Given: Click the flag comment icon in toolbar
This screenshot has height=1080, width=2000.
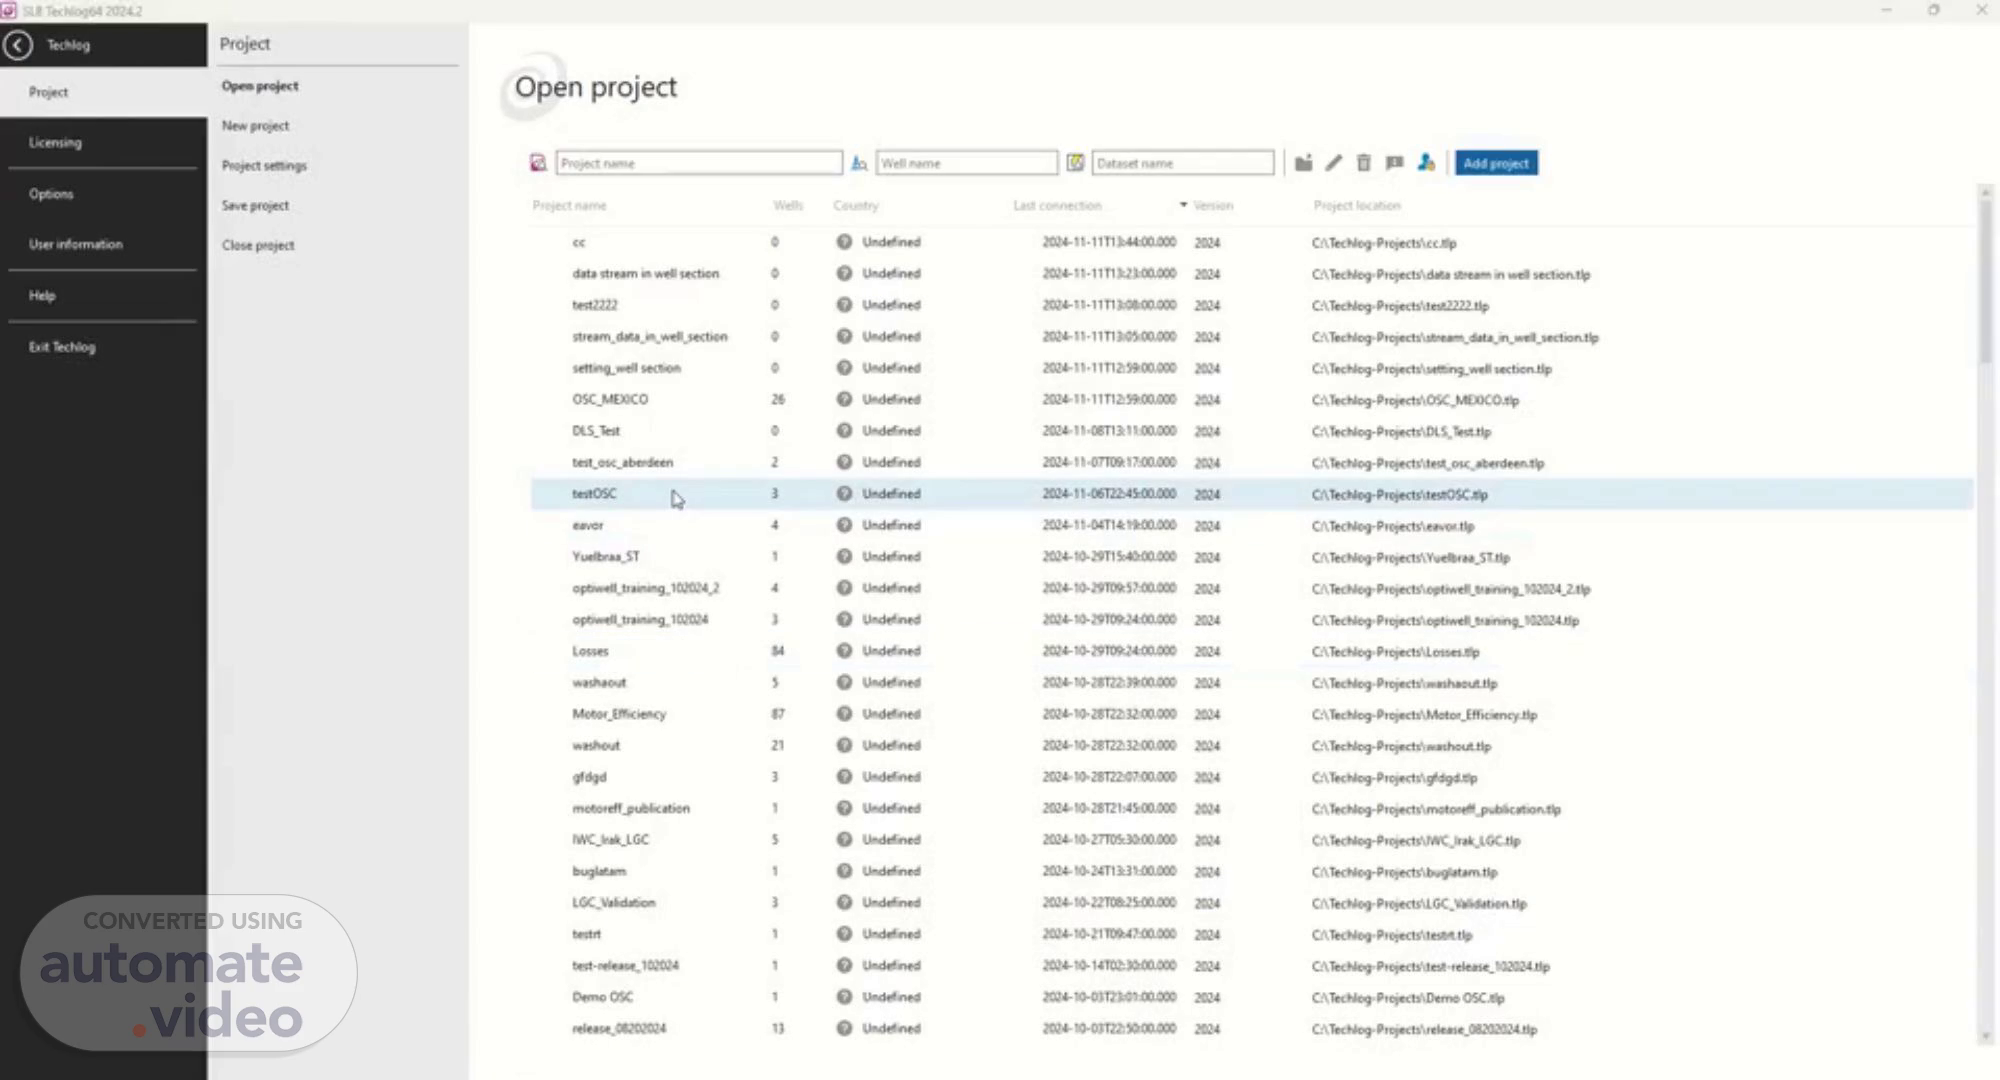Looking at the screenshot, I should 1394,163.
